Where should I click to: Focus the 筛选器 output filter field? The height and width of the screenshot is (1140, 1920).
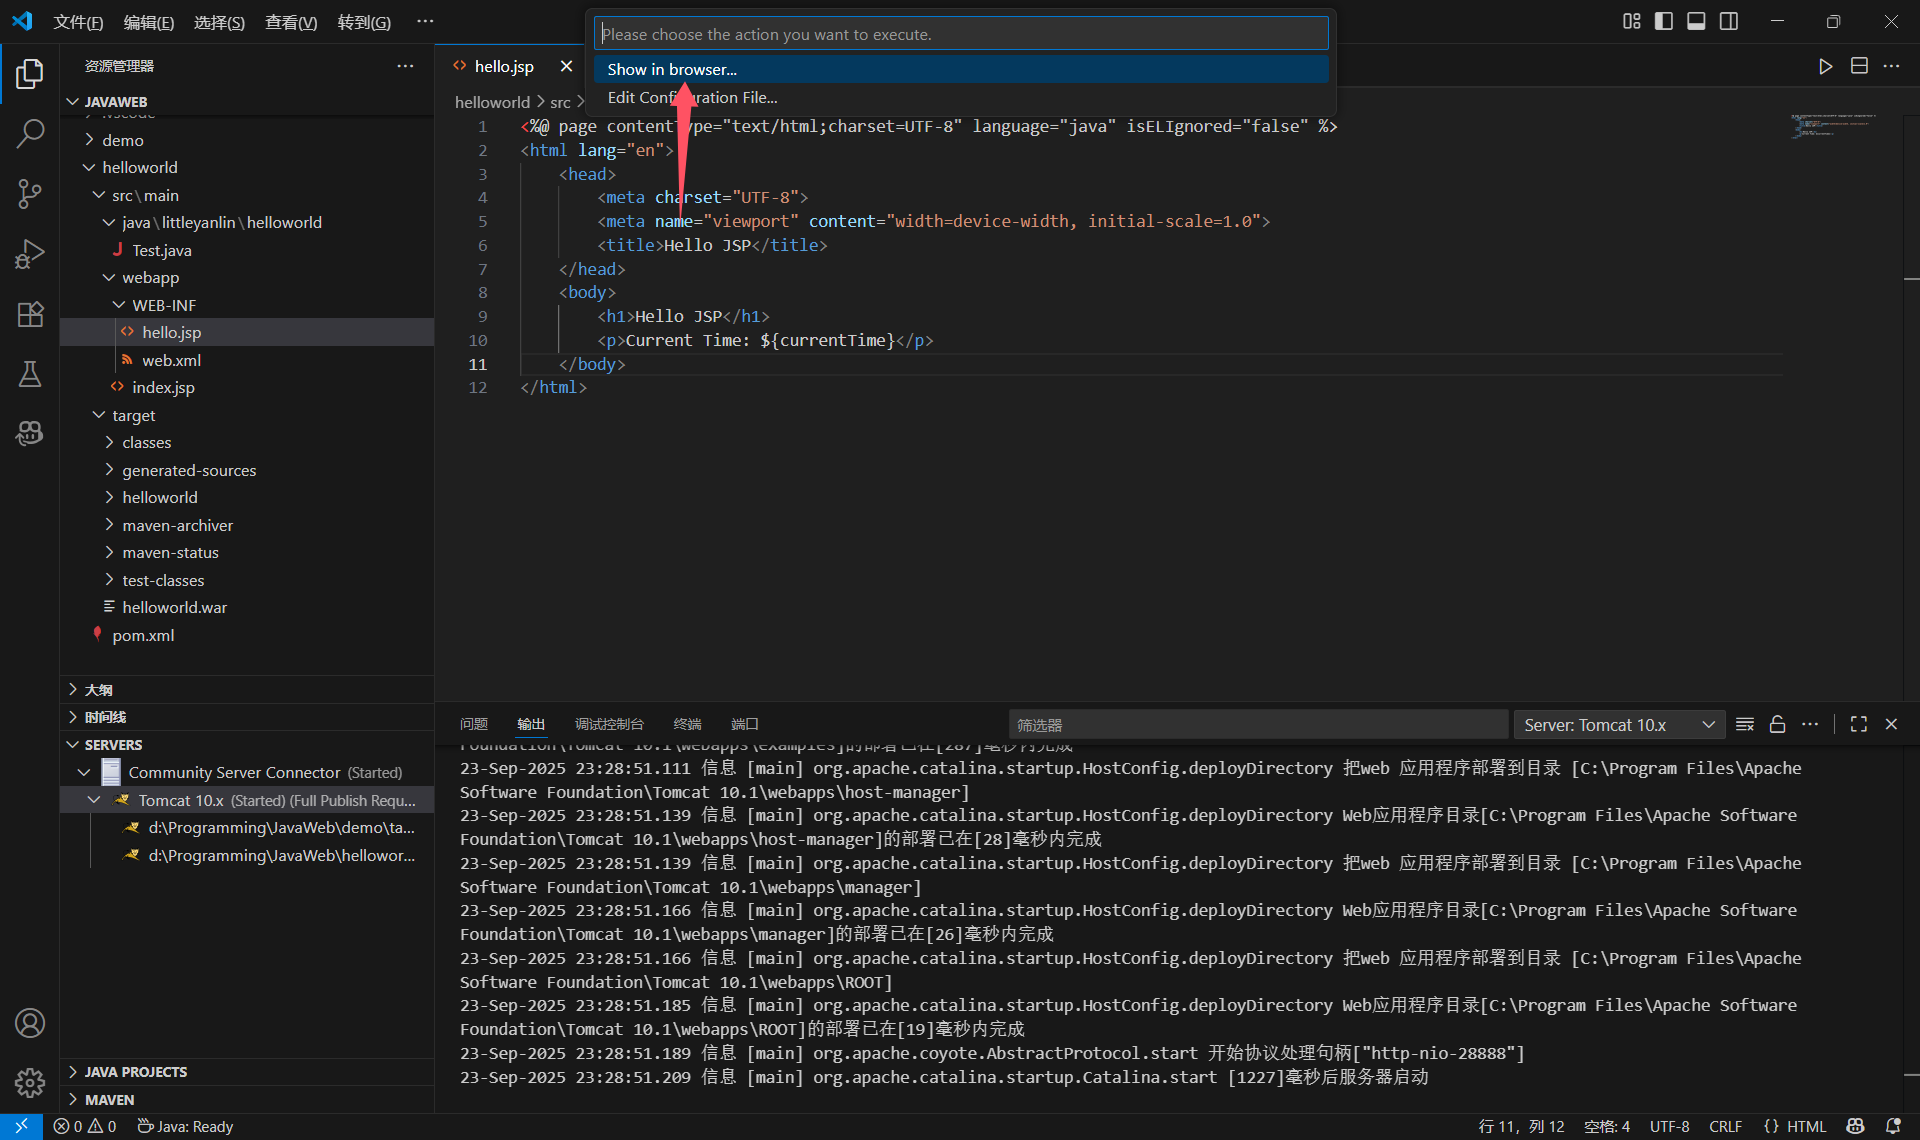(x=1257, y=725)
